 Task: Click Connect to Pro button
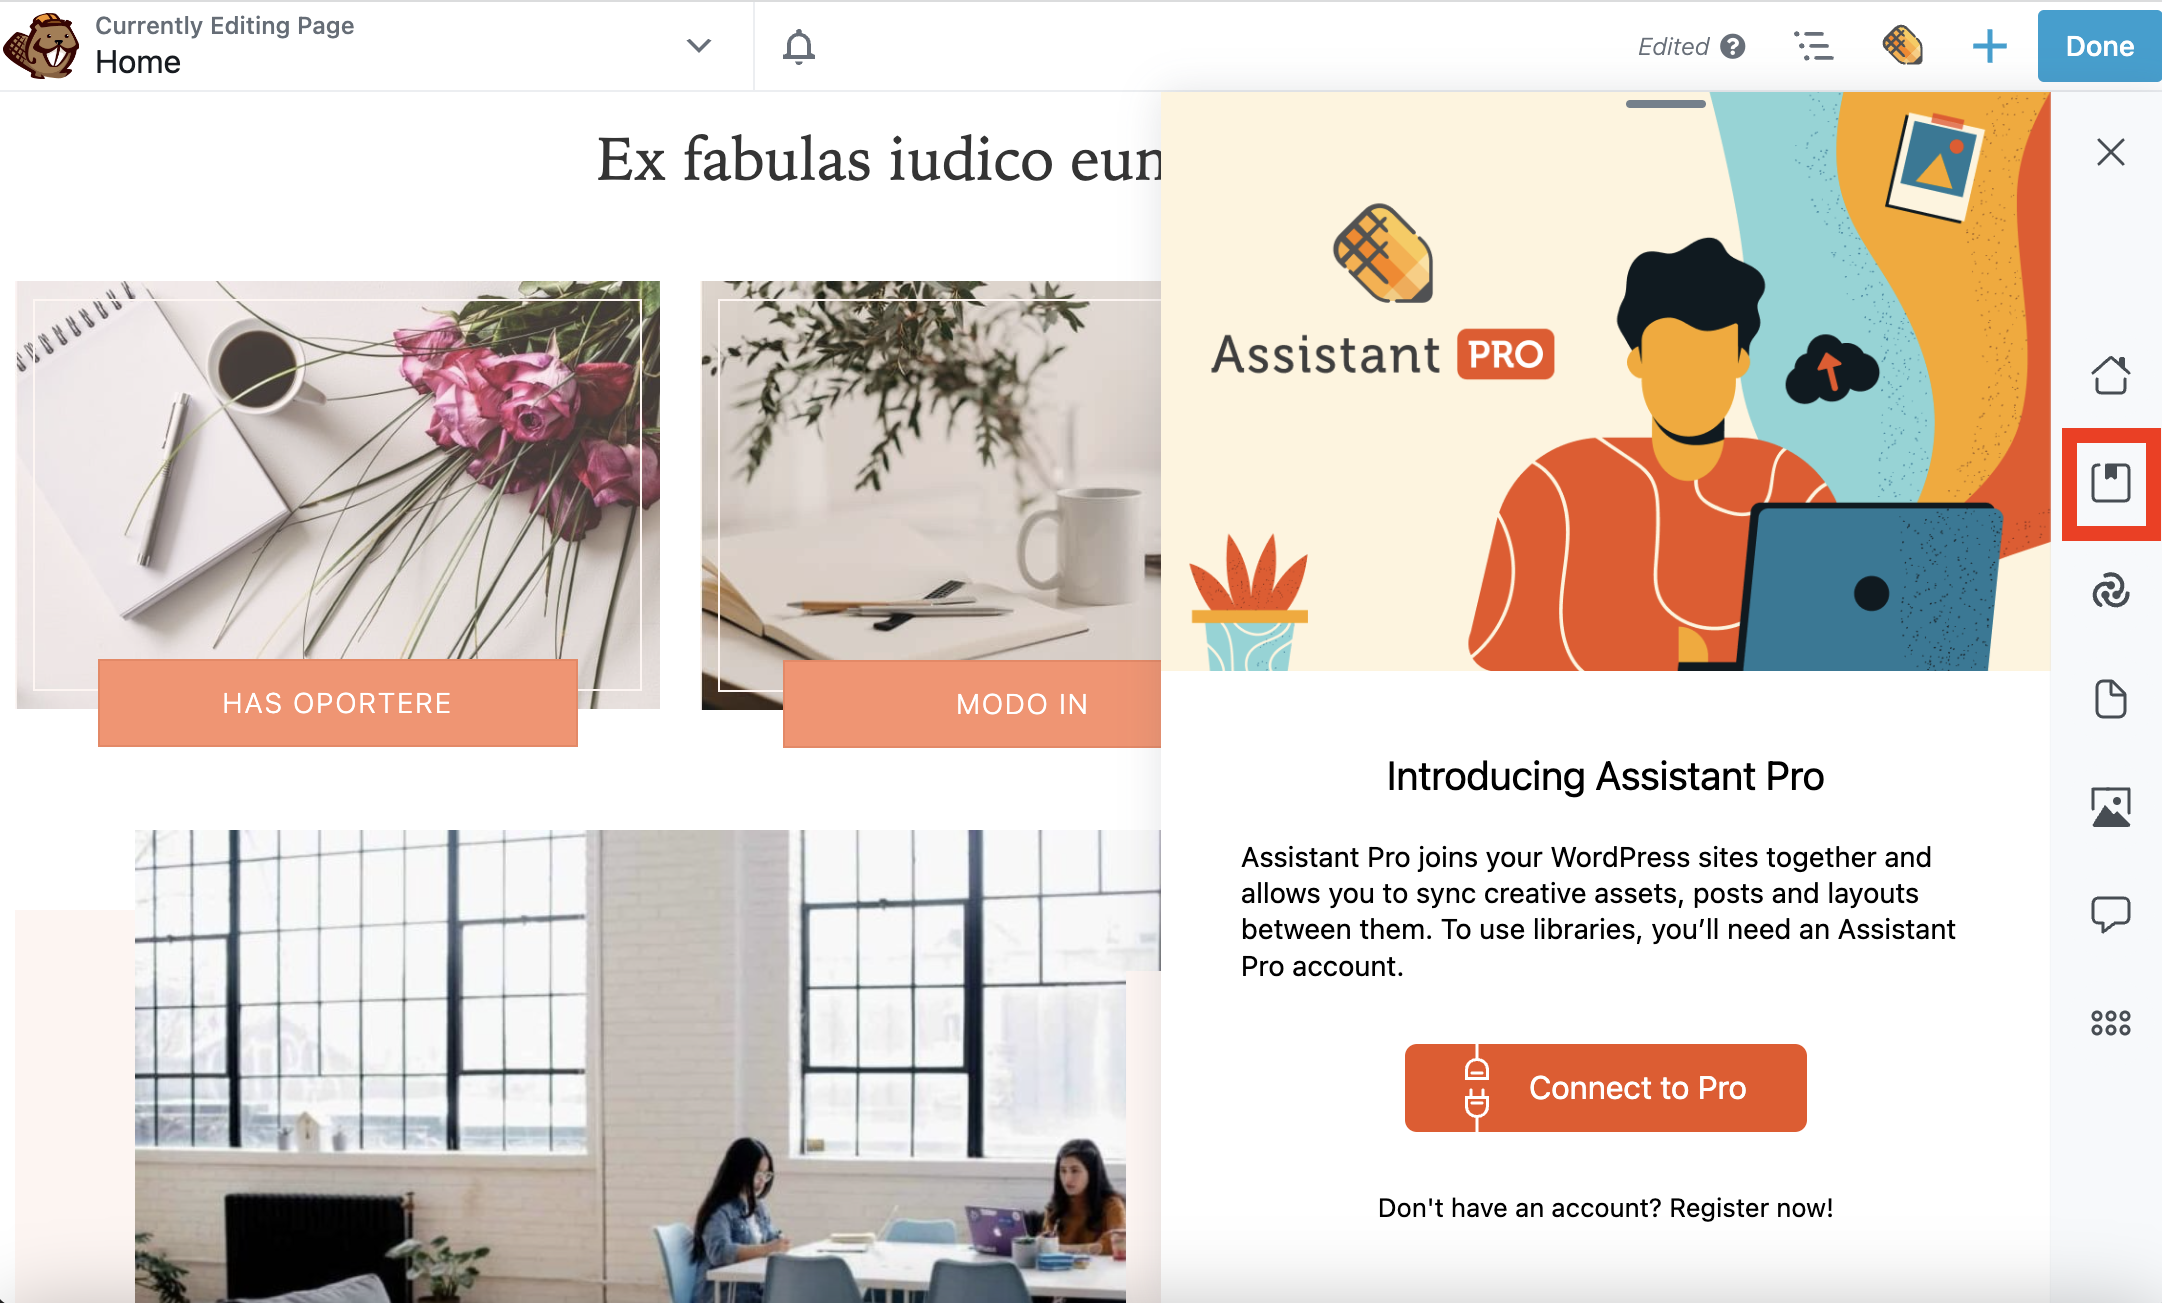click(1605, 1088)
